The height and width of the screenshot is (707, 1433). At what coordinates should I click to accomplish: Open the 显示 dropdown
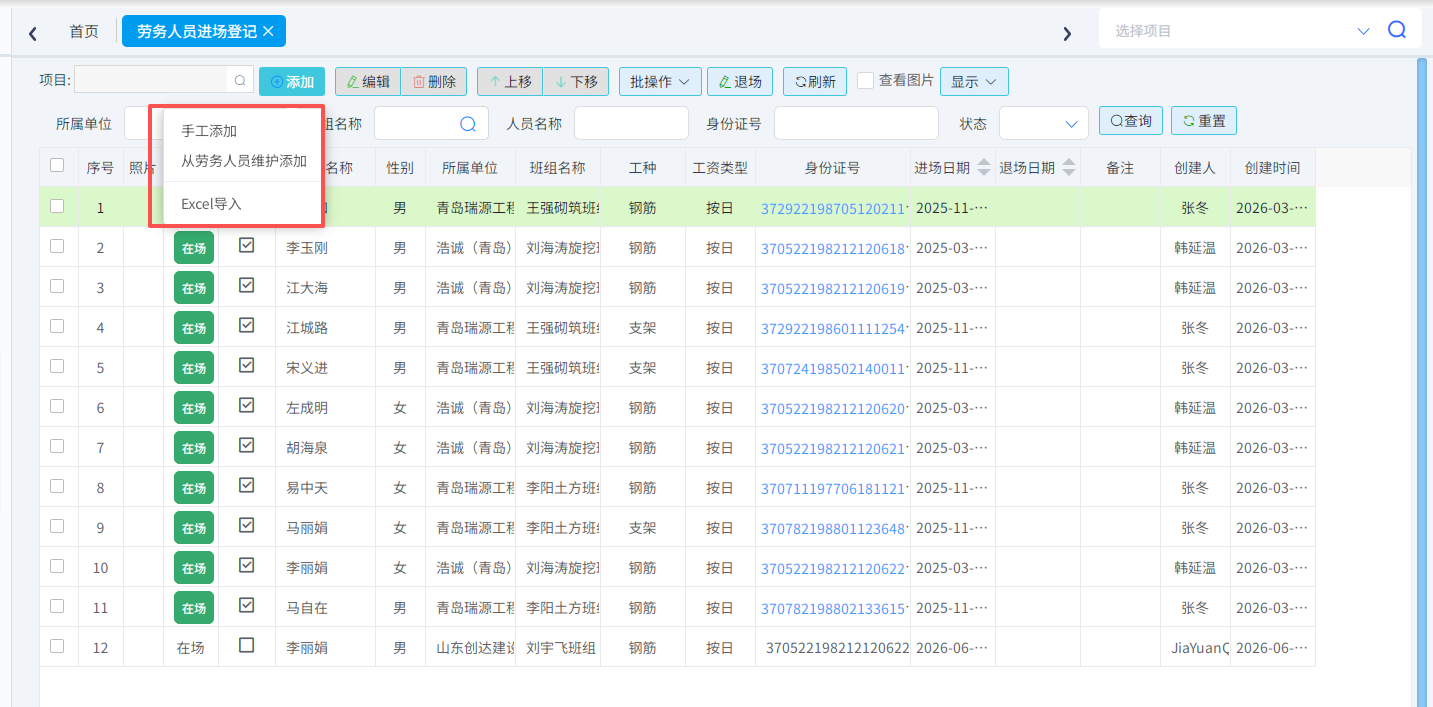(974, 82)
